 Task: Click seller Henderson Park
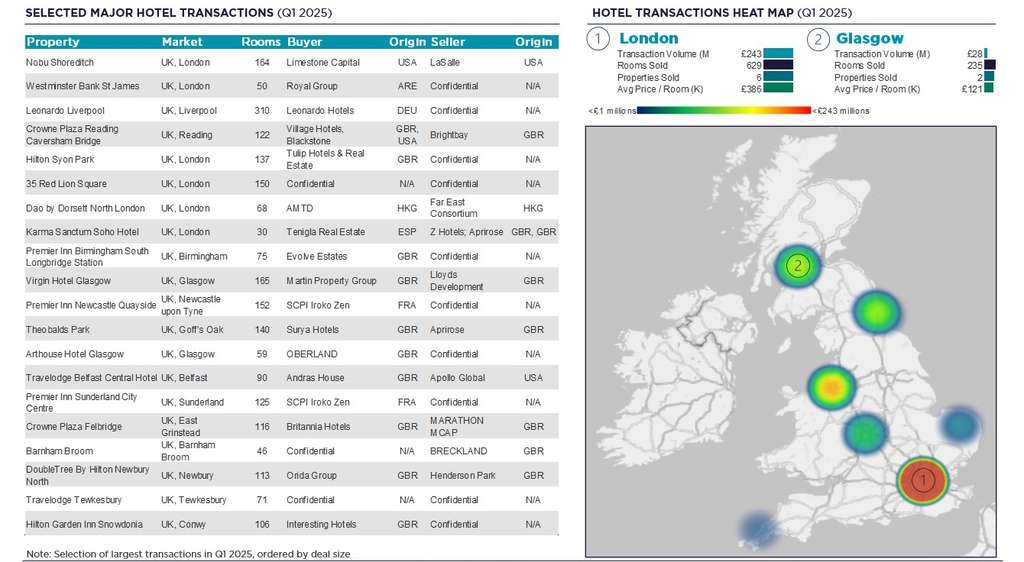click(463, 475)
